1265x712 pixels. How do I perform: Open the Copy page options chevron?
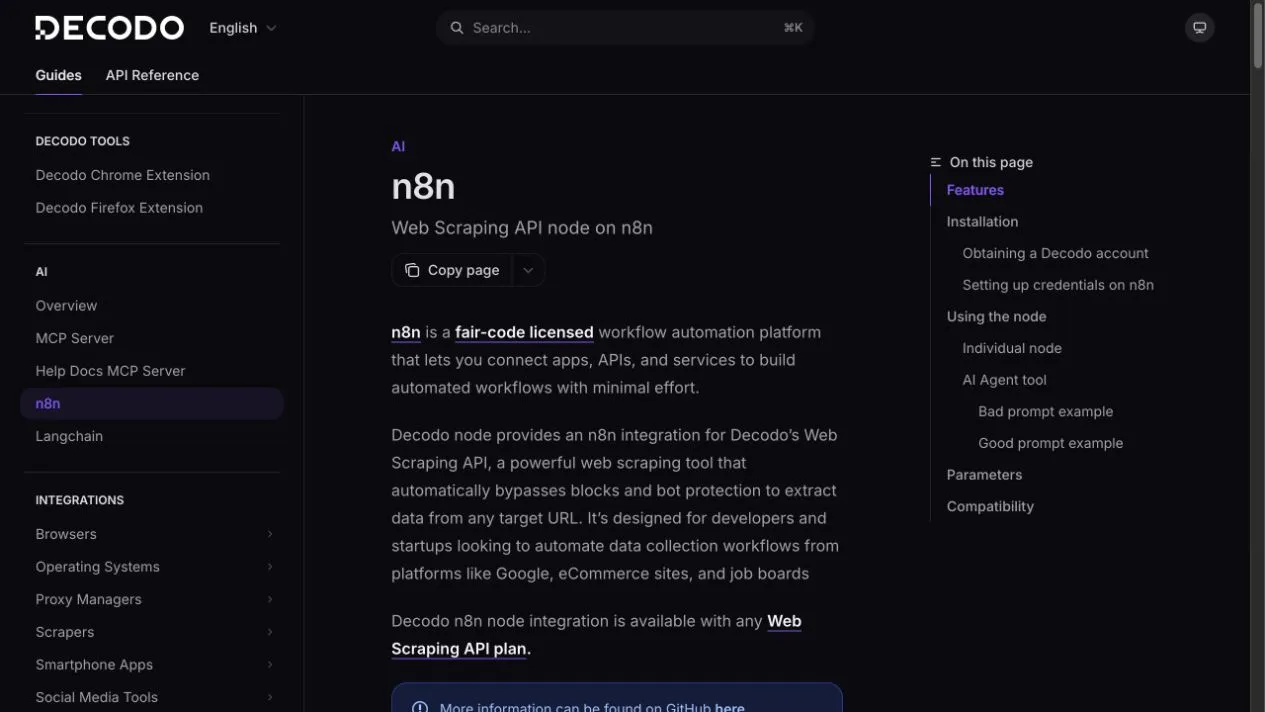click(x=528, y=270)
